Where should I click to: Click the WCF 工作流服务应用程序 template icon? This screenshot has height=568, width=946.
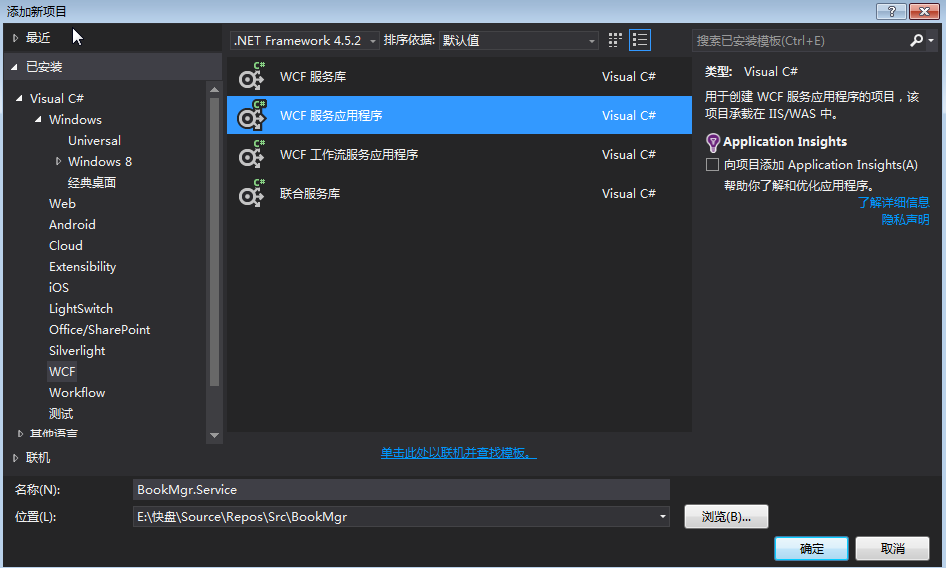tap(251, 155)
